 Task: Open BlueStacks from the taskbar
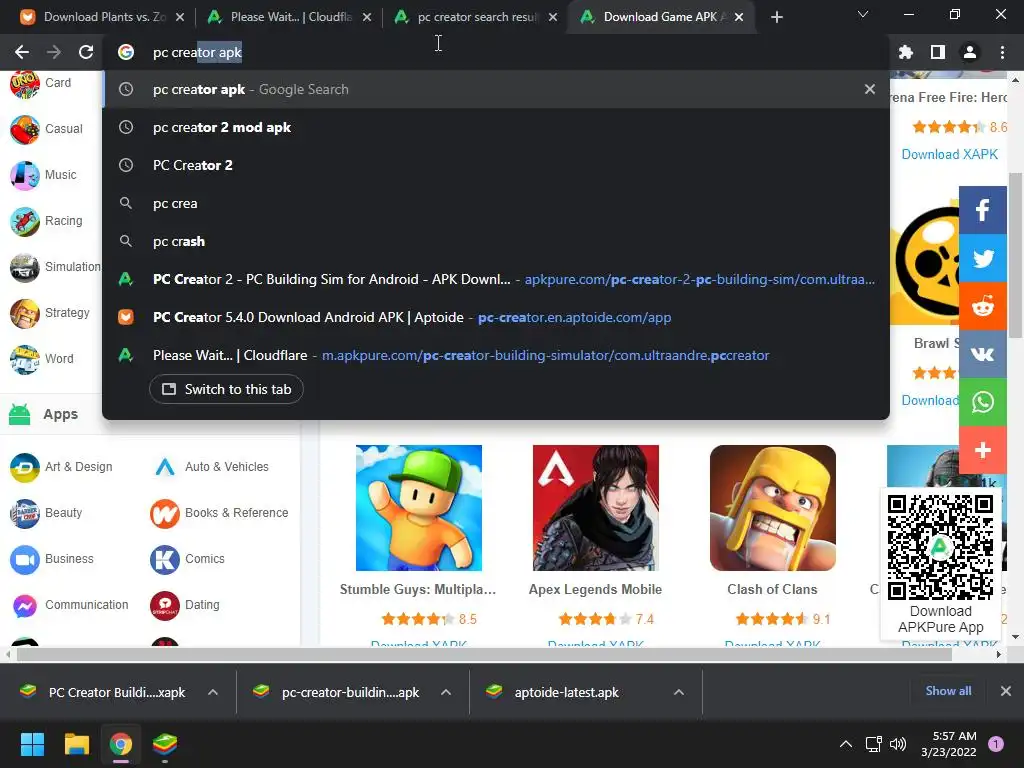(x=165, y=744)
